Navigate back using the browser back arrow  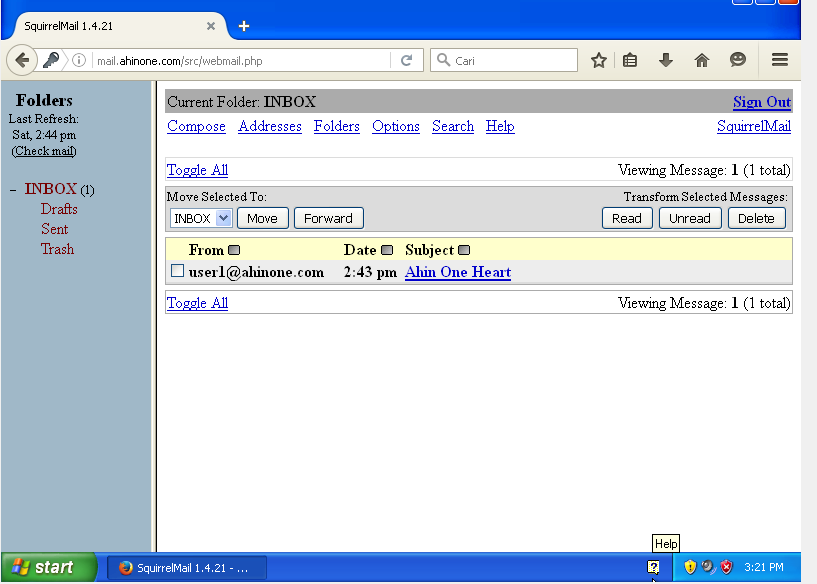[x=22, y=60]
